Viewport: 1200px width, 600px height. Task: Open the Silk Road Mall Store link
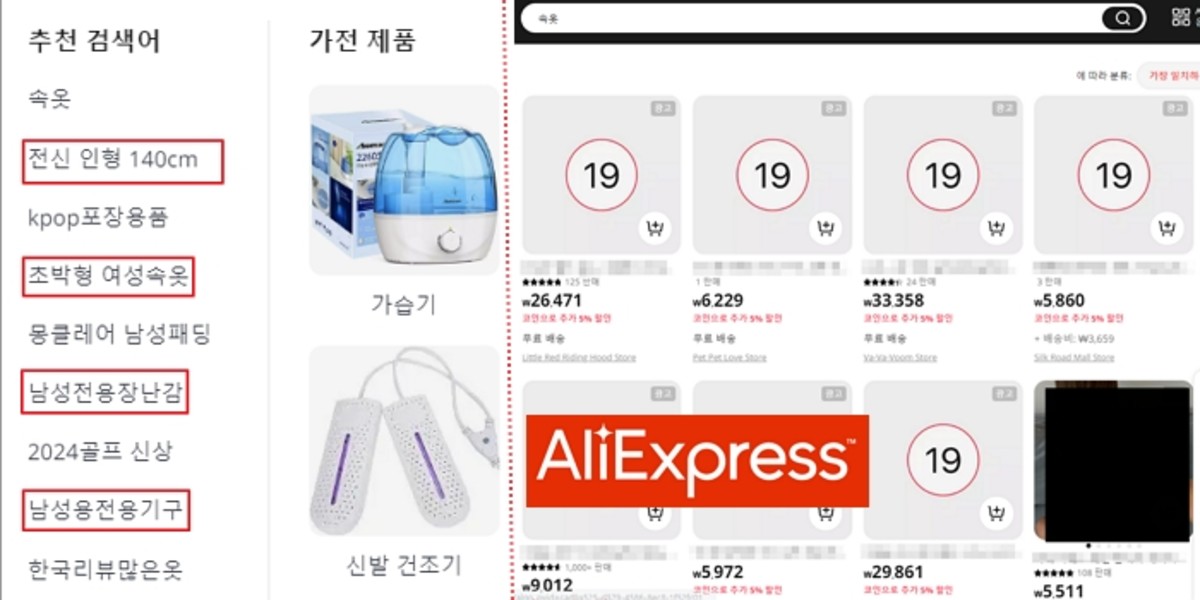[x=1074, y=357]
